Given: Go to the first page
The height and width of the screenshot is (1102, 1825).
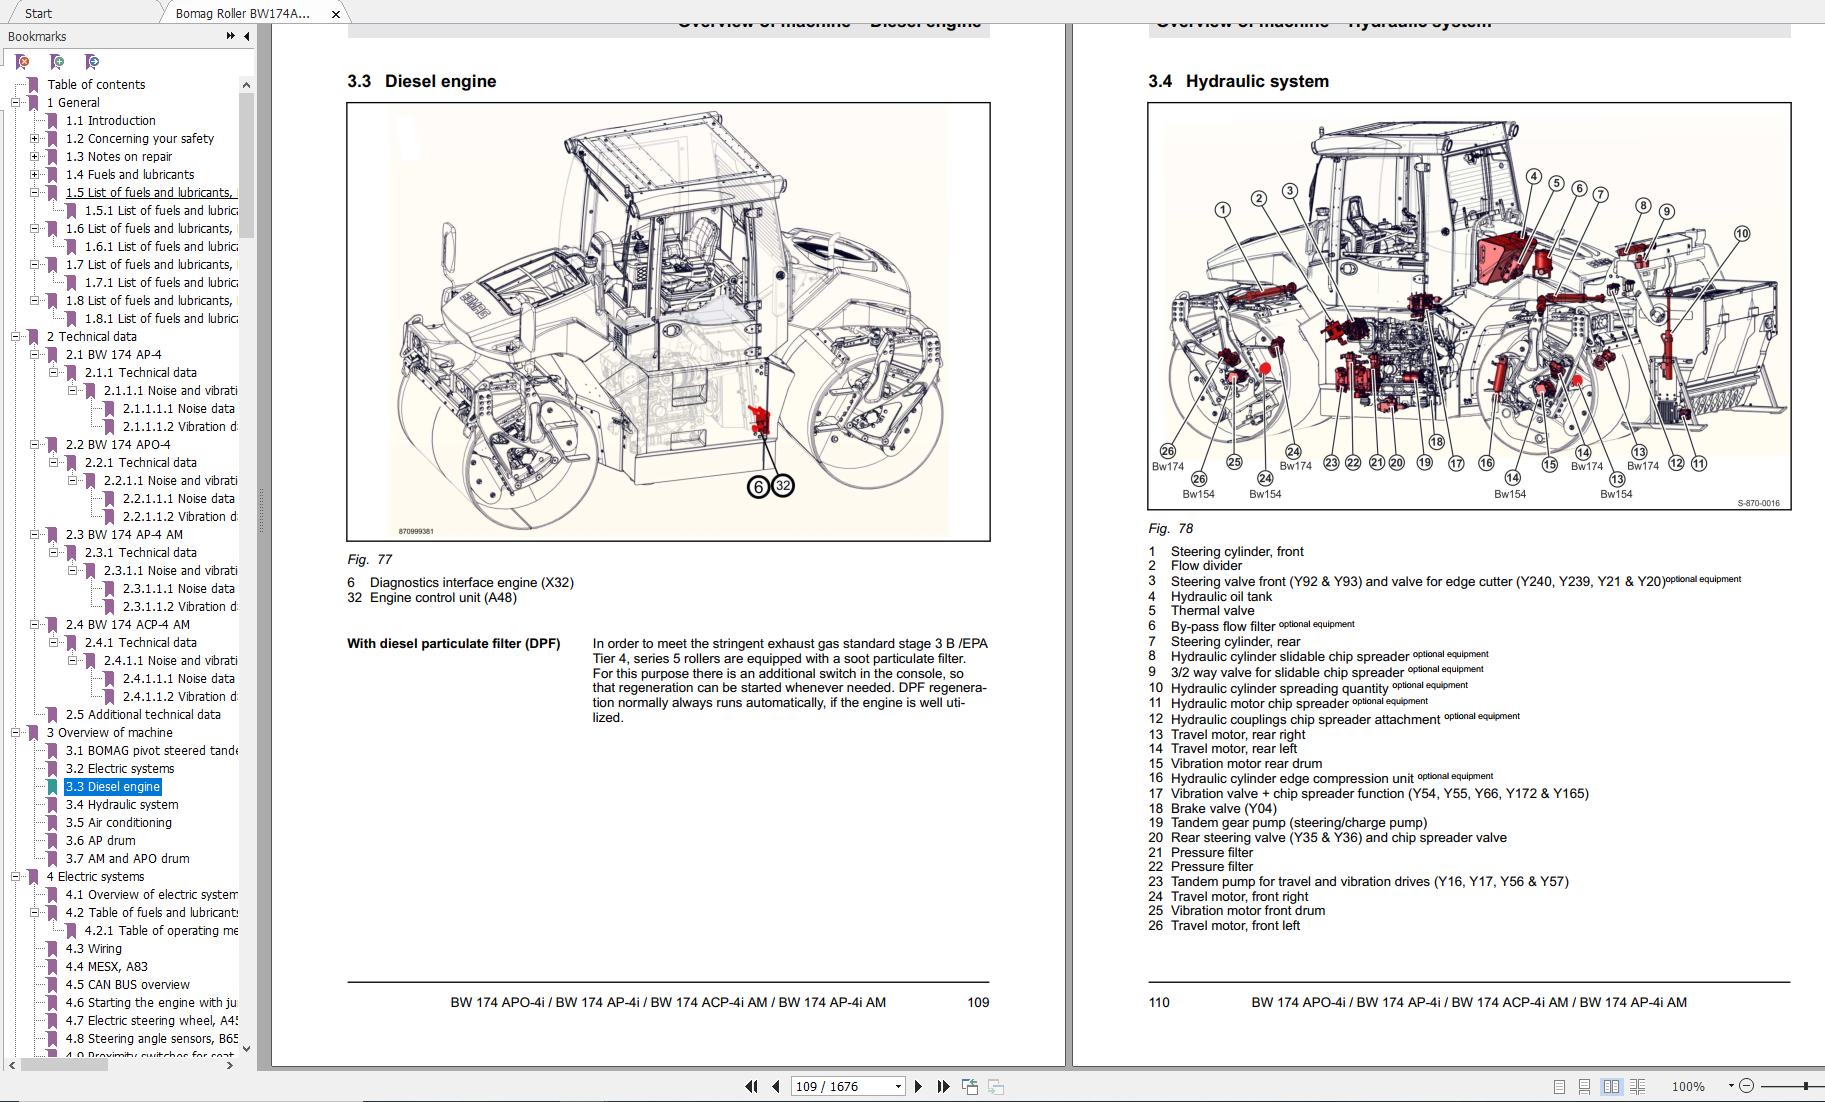Looking at the screenshot, I should 751,1086.
